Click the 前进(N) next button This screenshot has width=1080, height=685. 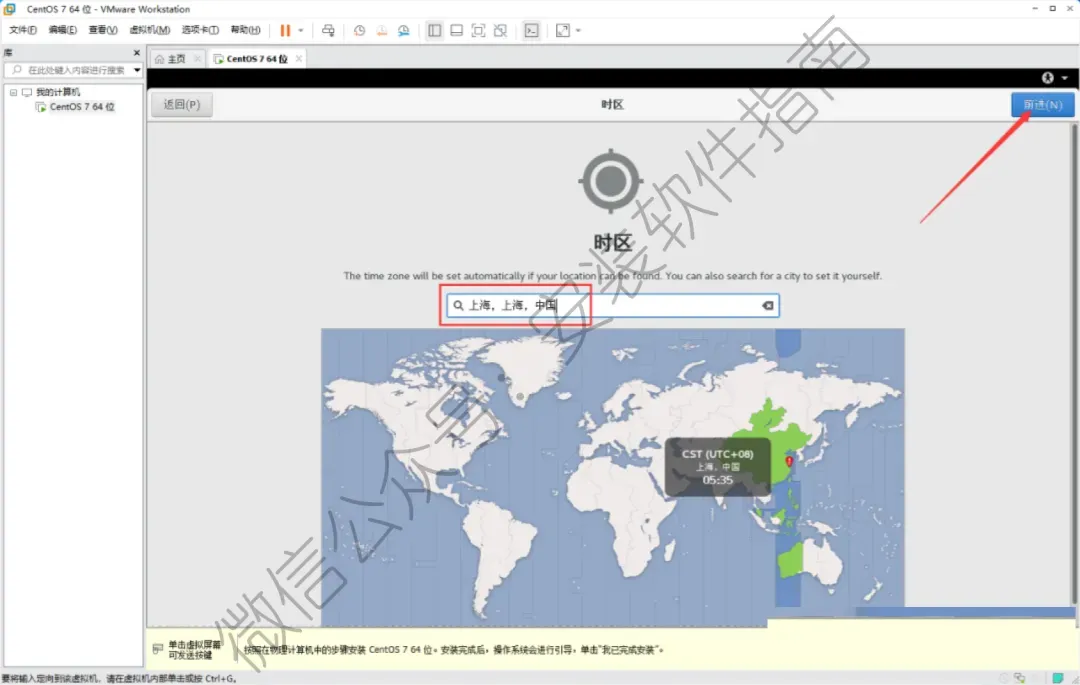1043,105
